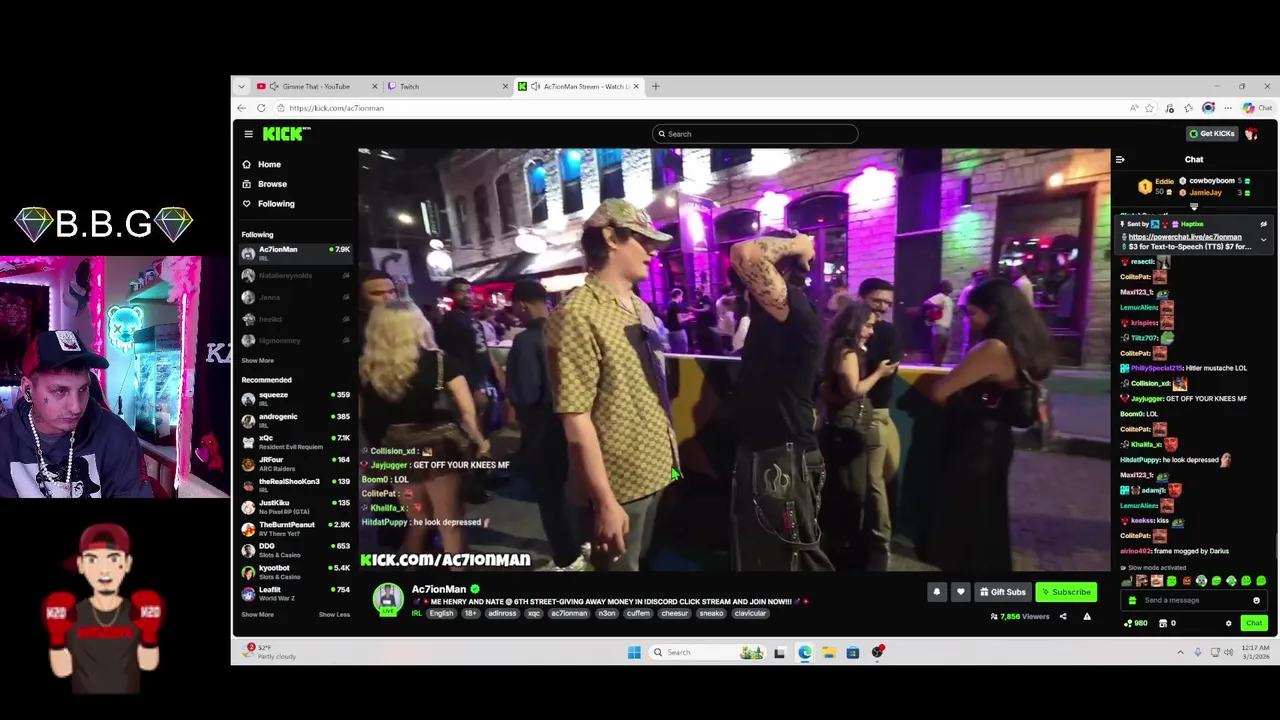This screenshot has width=1280, height=720.
Task: Click the English tag under stream title
Action: (x=441, y=613)
